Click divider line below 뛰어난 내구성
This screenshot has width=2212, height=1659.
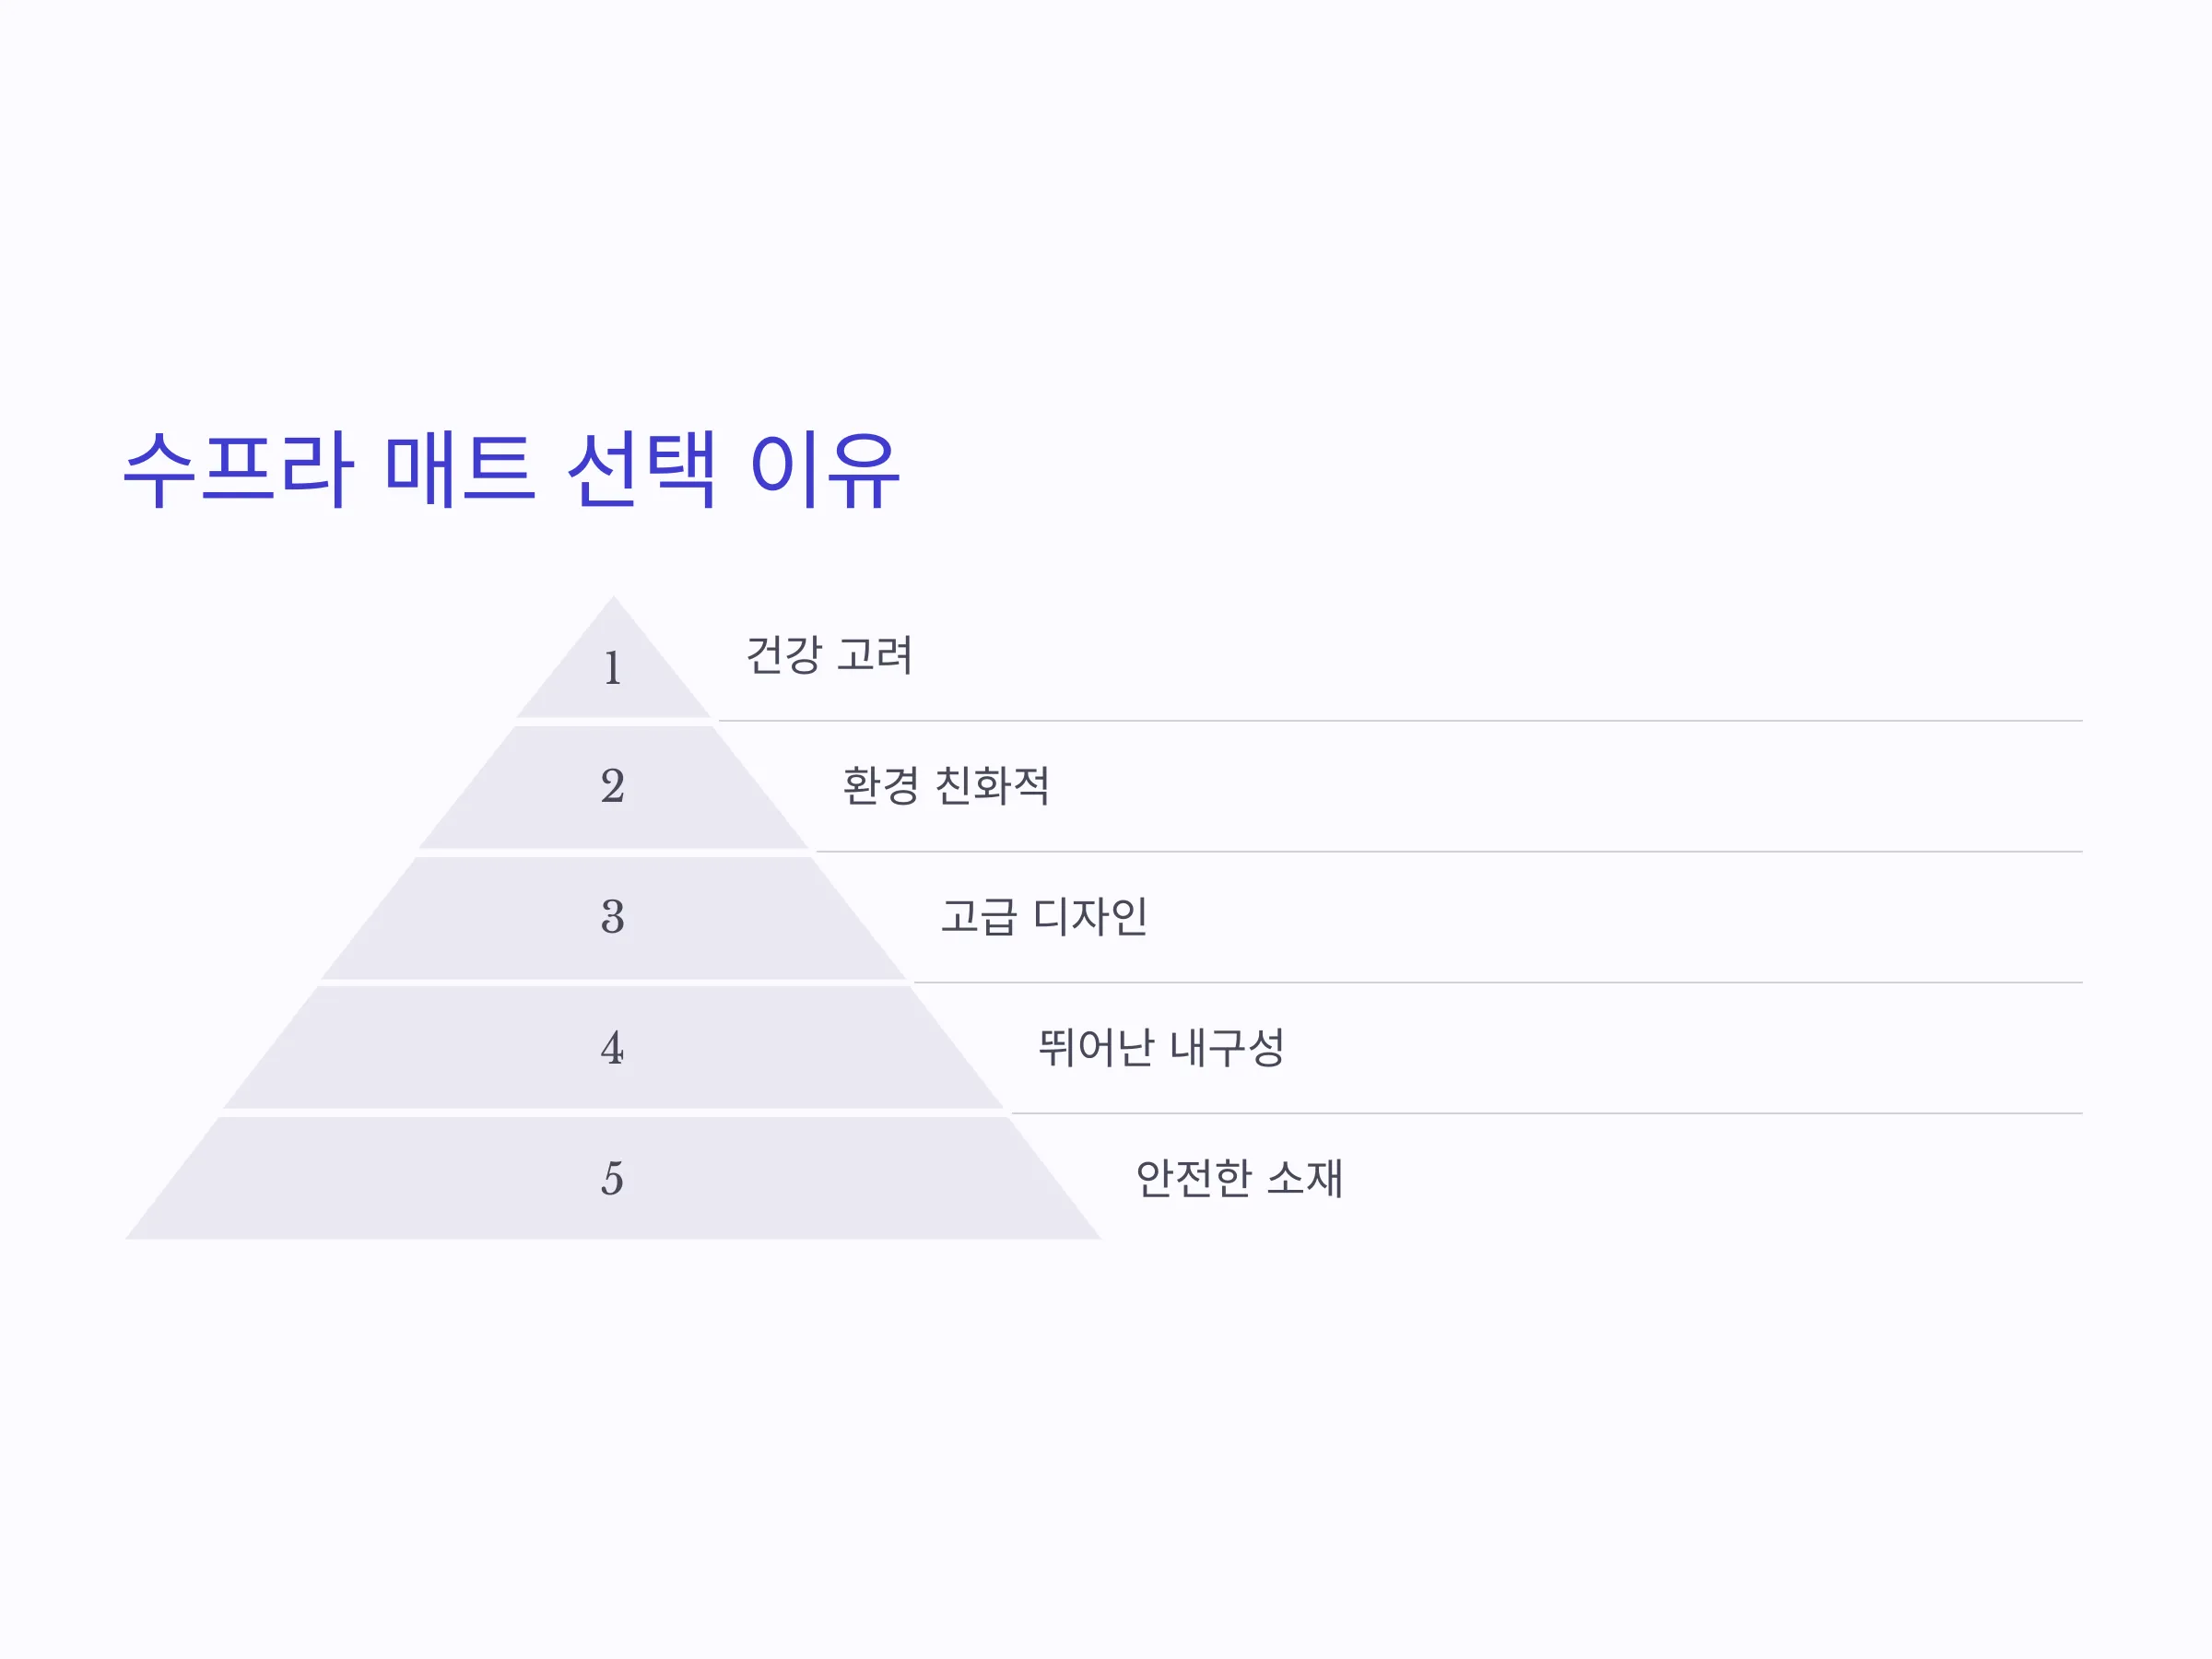click(1547, 1113)
